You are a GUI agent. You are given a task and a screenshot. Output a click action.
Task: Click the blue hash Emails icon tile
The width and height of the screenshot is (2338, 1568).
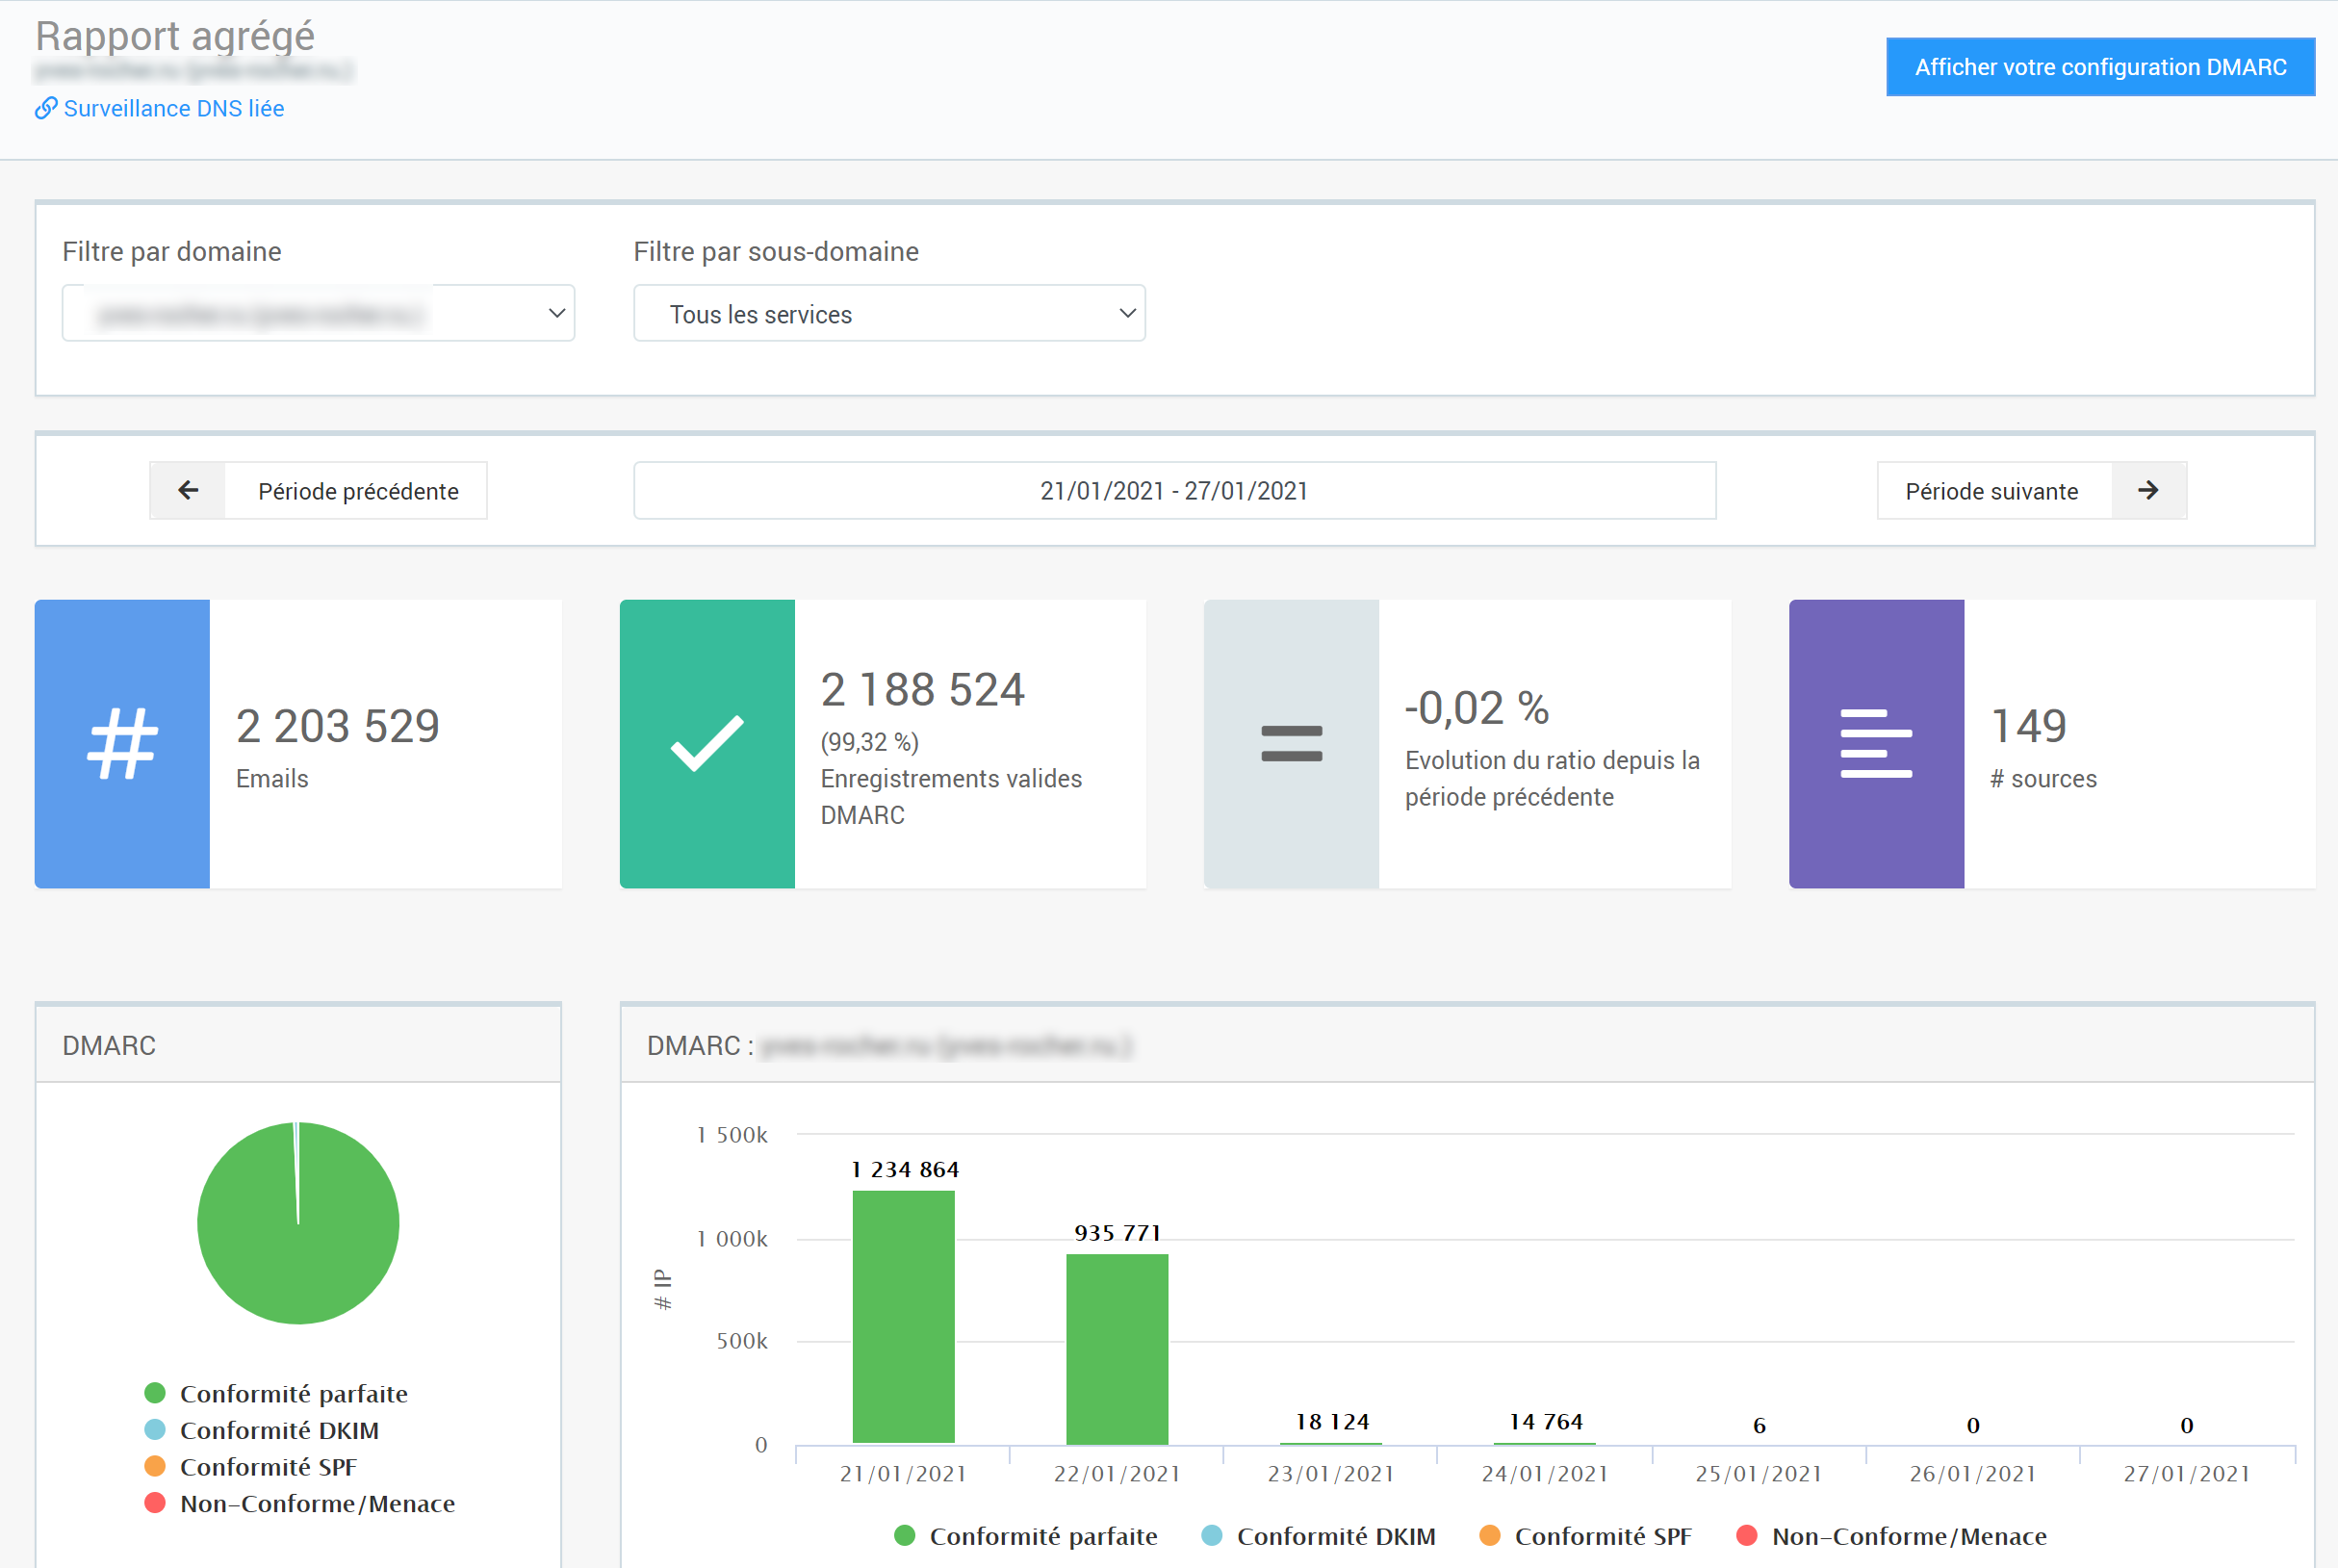[x=122, y=743]
